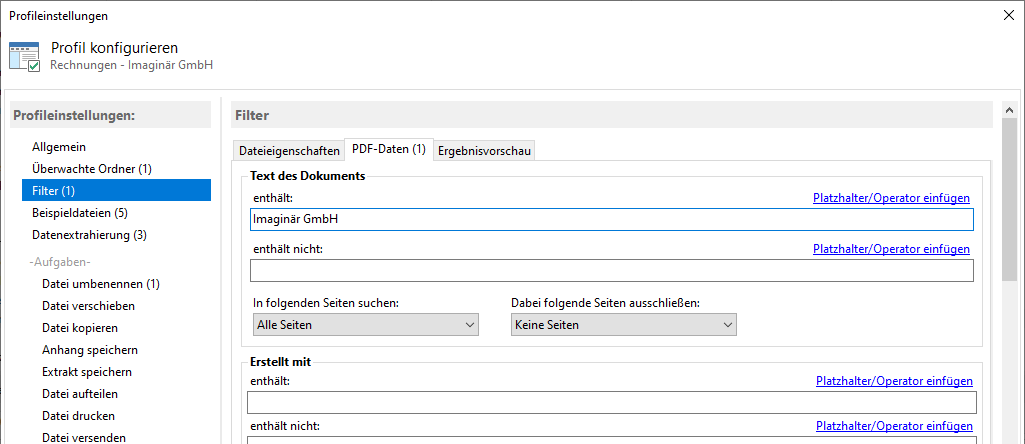Open Überwachte Ordner (1) settings
1025x444 pixels.
tap(92, 169)
